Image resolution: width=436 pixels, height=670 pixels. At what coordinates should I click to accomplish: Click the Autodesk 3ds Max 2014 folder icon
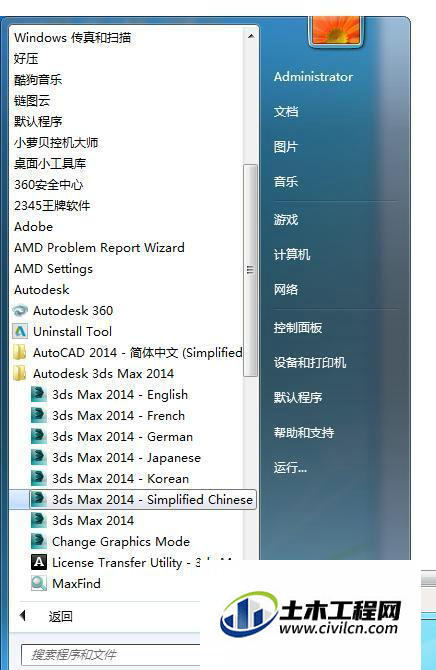pyautogui.click(x=20, y=373)
